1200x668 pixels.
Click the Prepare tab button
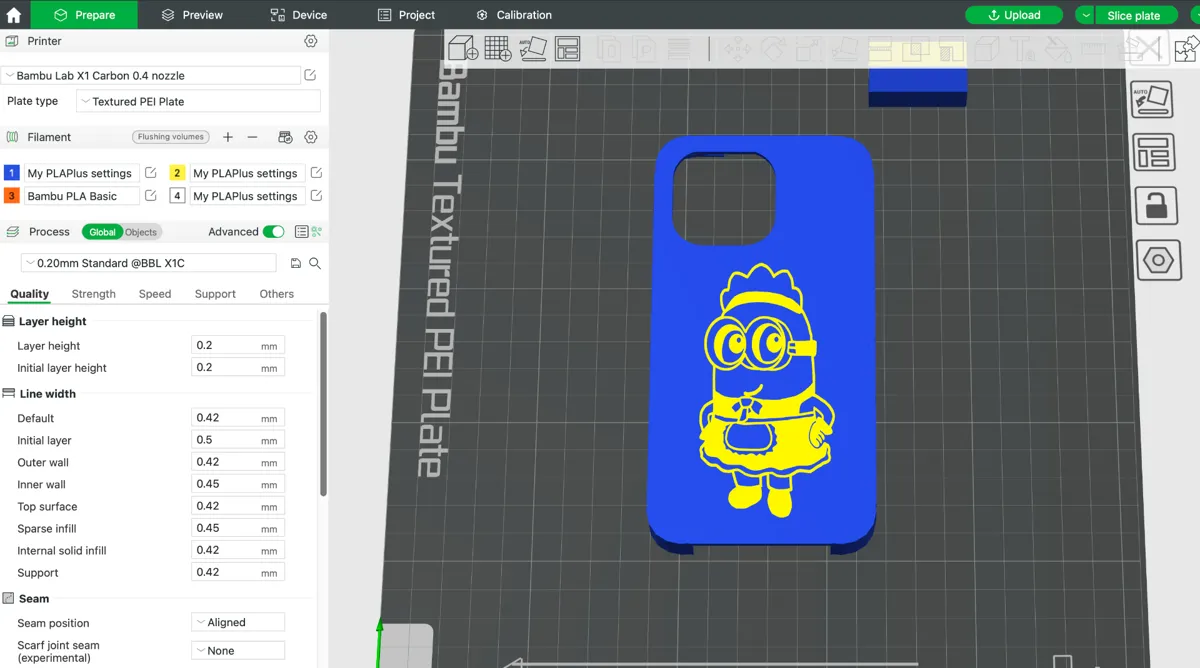pyautogui.click(x=84, y=15)
